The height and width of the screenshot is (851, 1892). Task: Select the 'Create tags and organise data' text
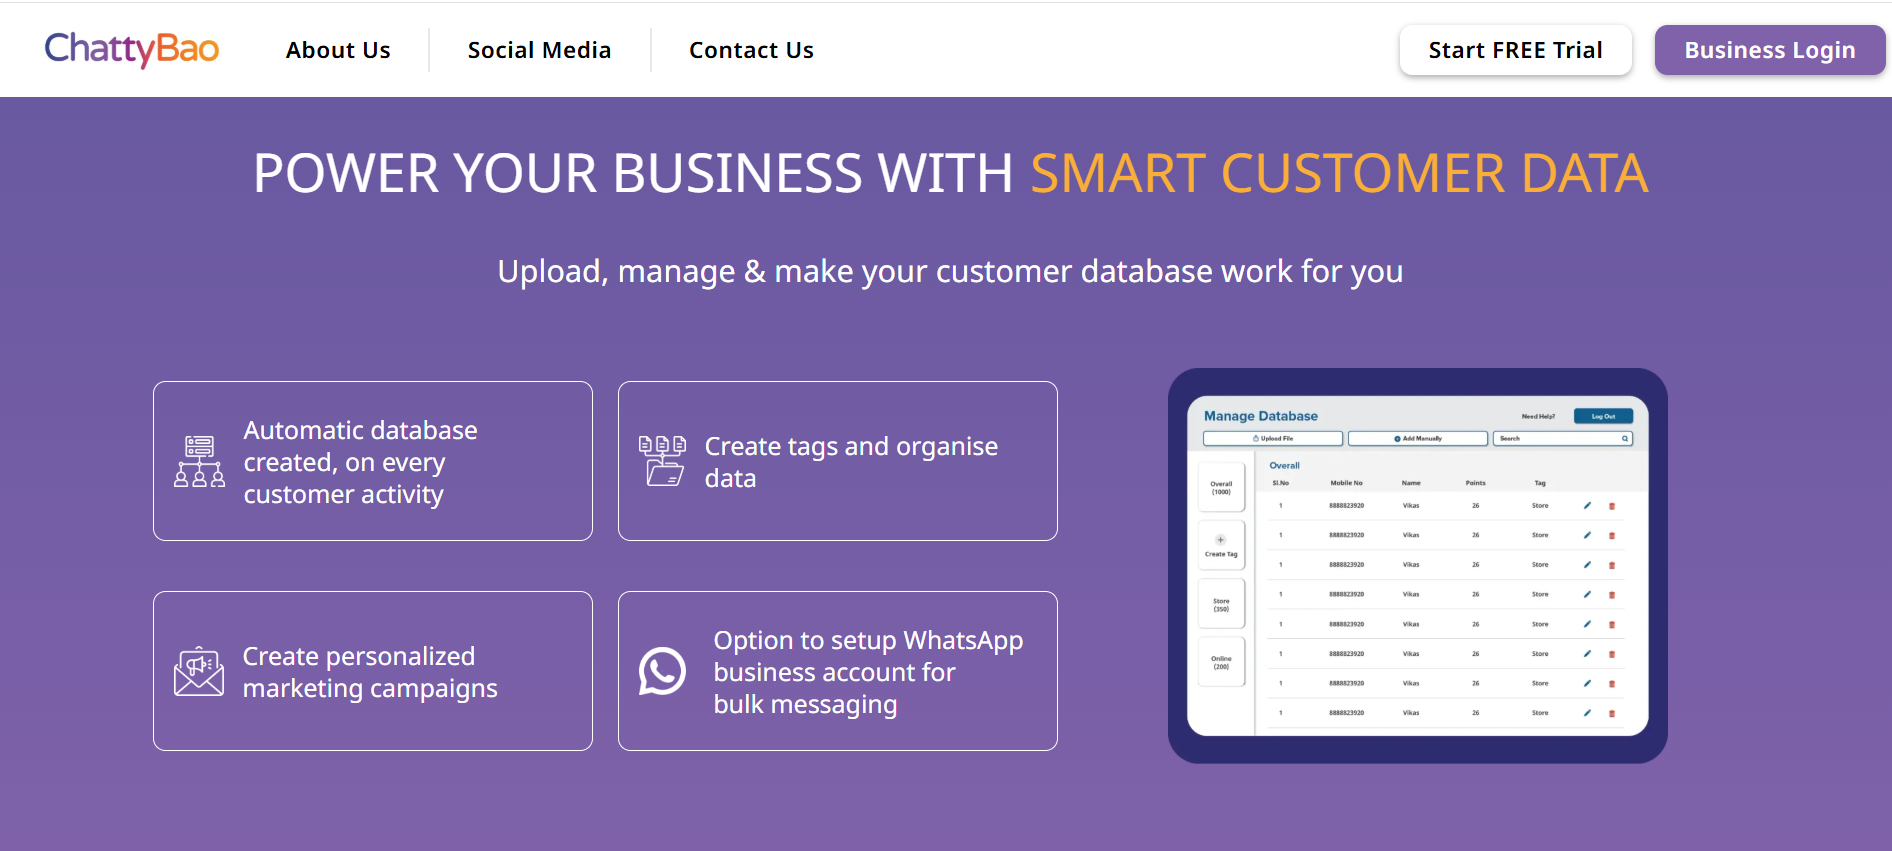[851, 462]
